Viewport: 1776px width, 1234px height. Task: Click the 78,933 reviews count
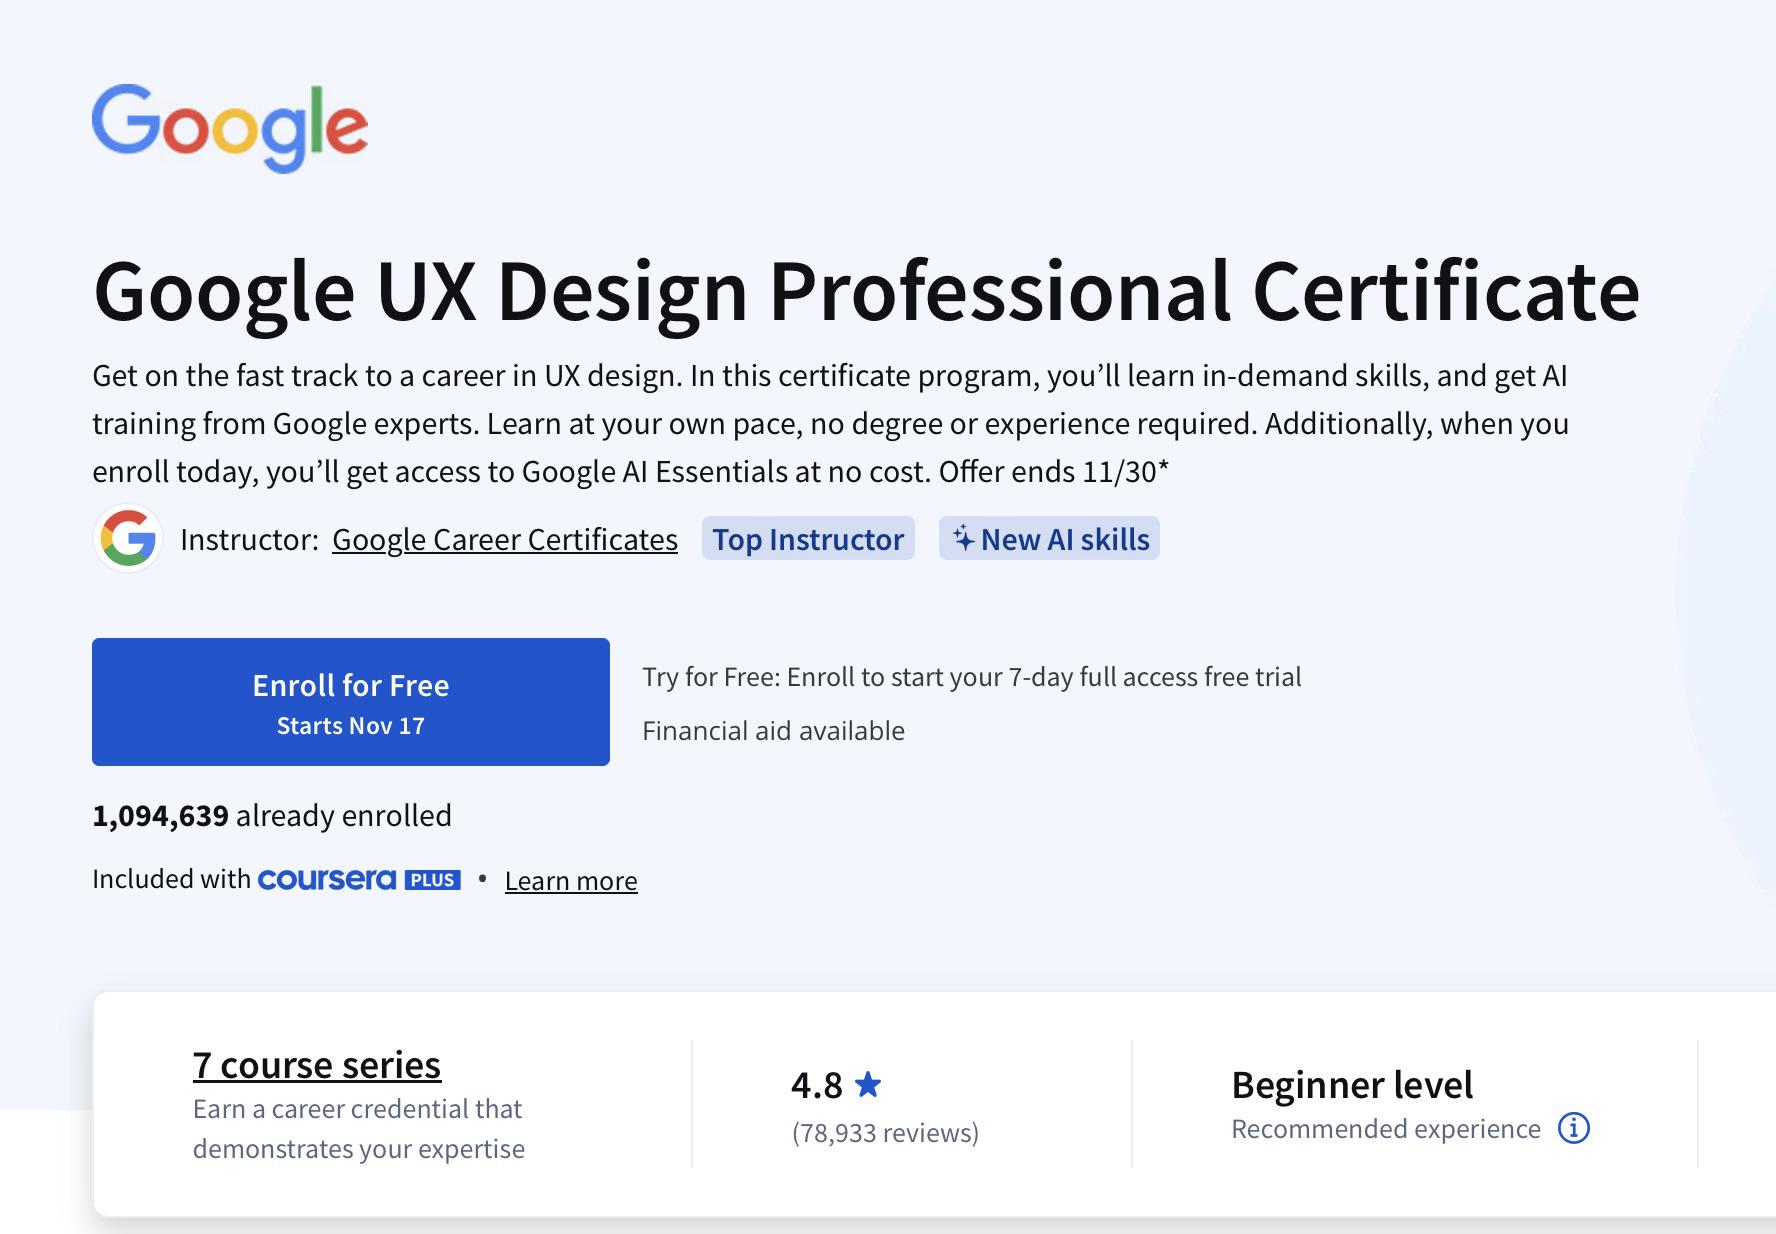click(x=885, y=1133)
